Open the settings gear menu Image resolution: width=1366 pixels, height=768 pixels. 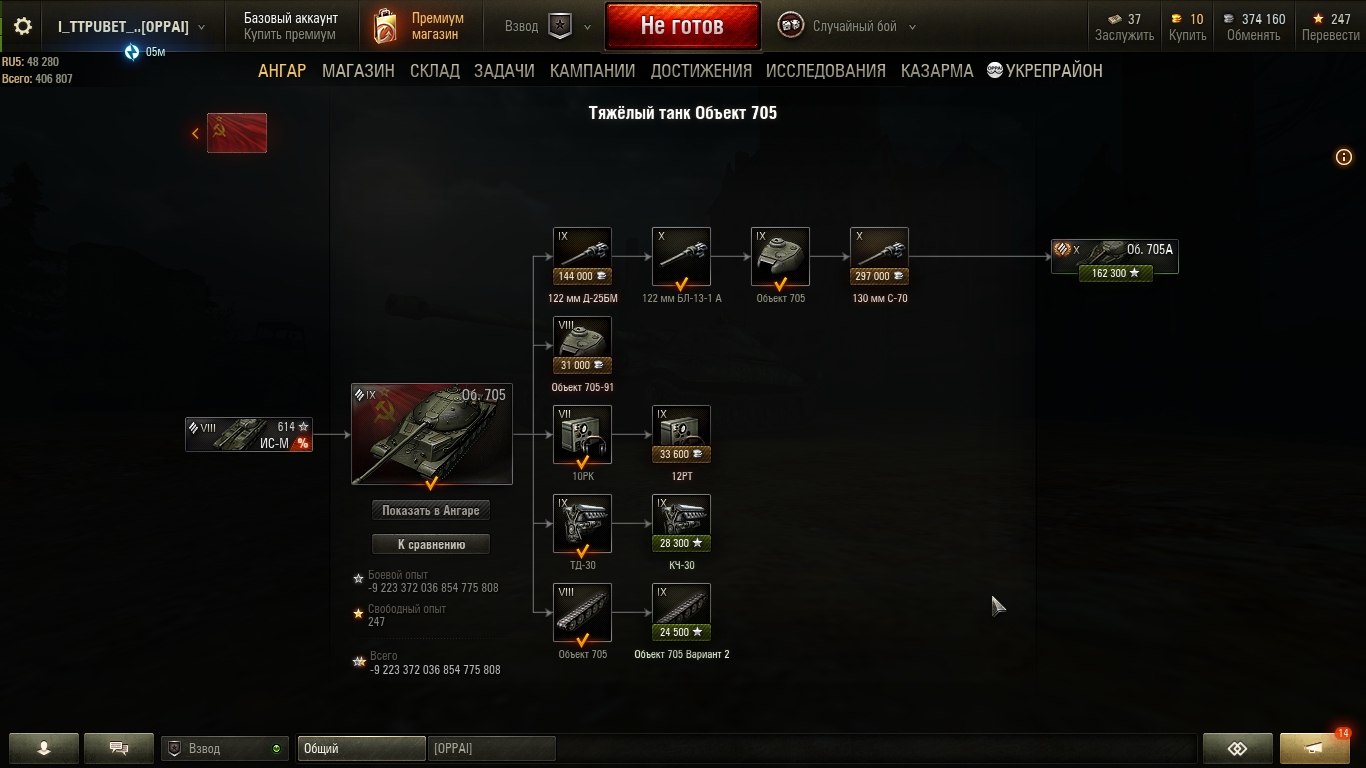coord(23,27)
